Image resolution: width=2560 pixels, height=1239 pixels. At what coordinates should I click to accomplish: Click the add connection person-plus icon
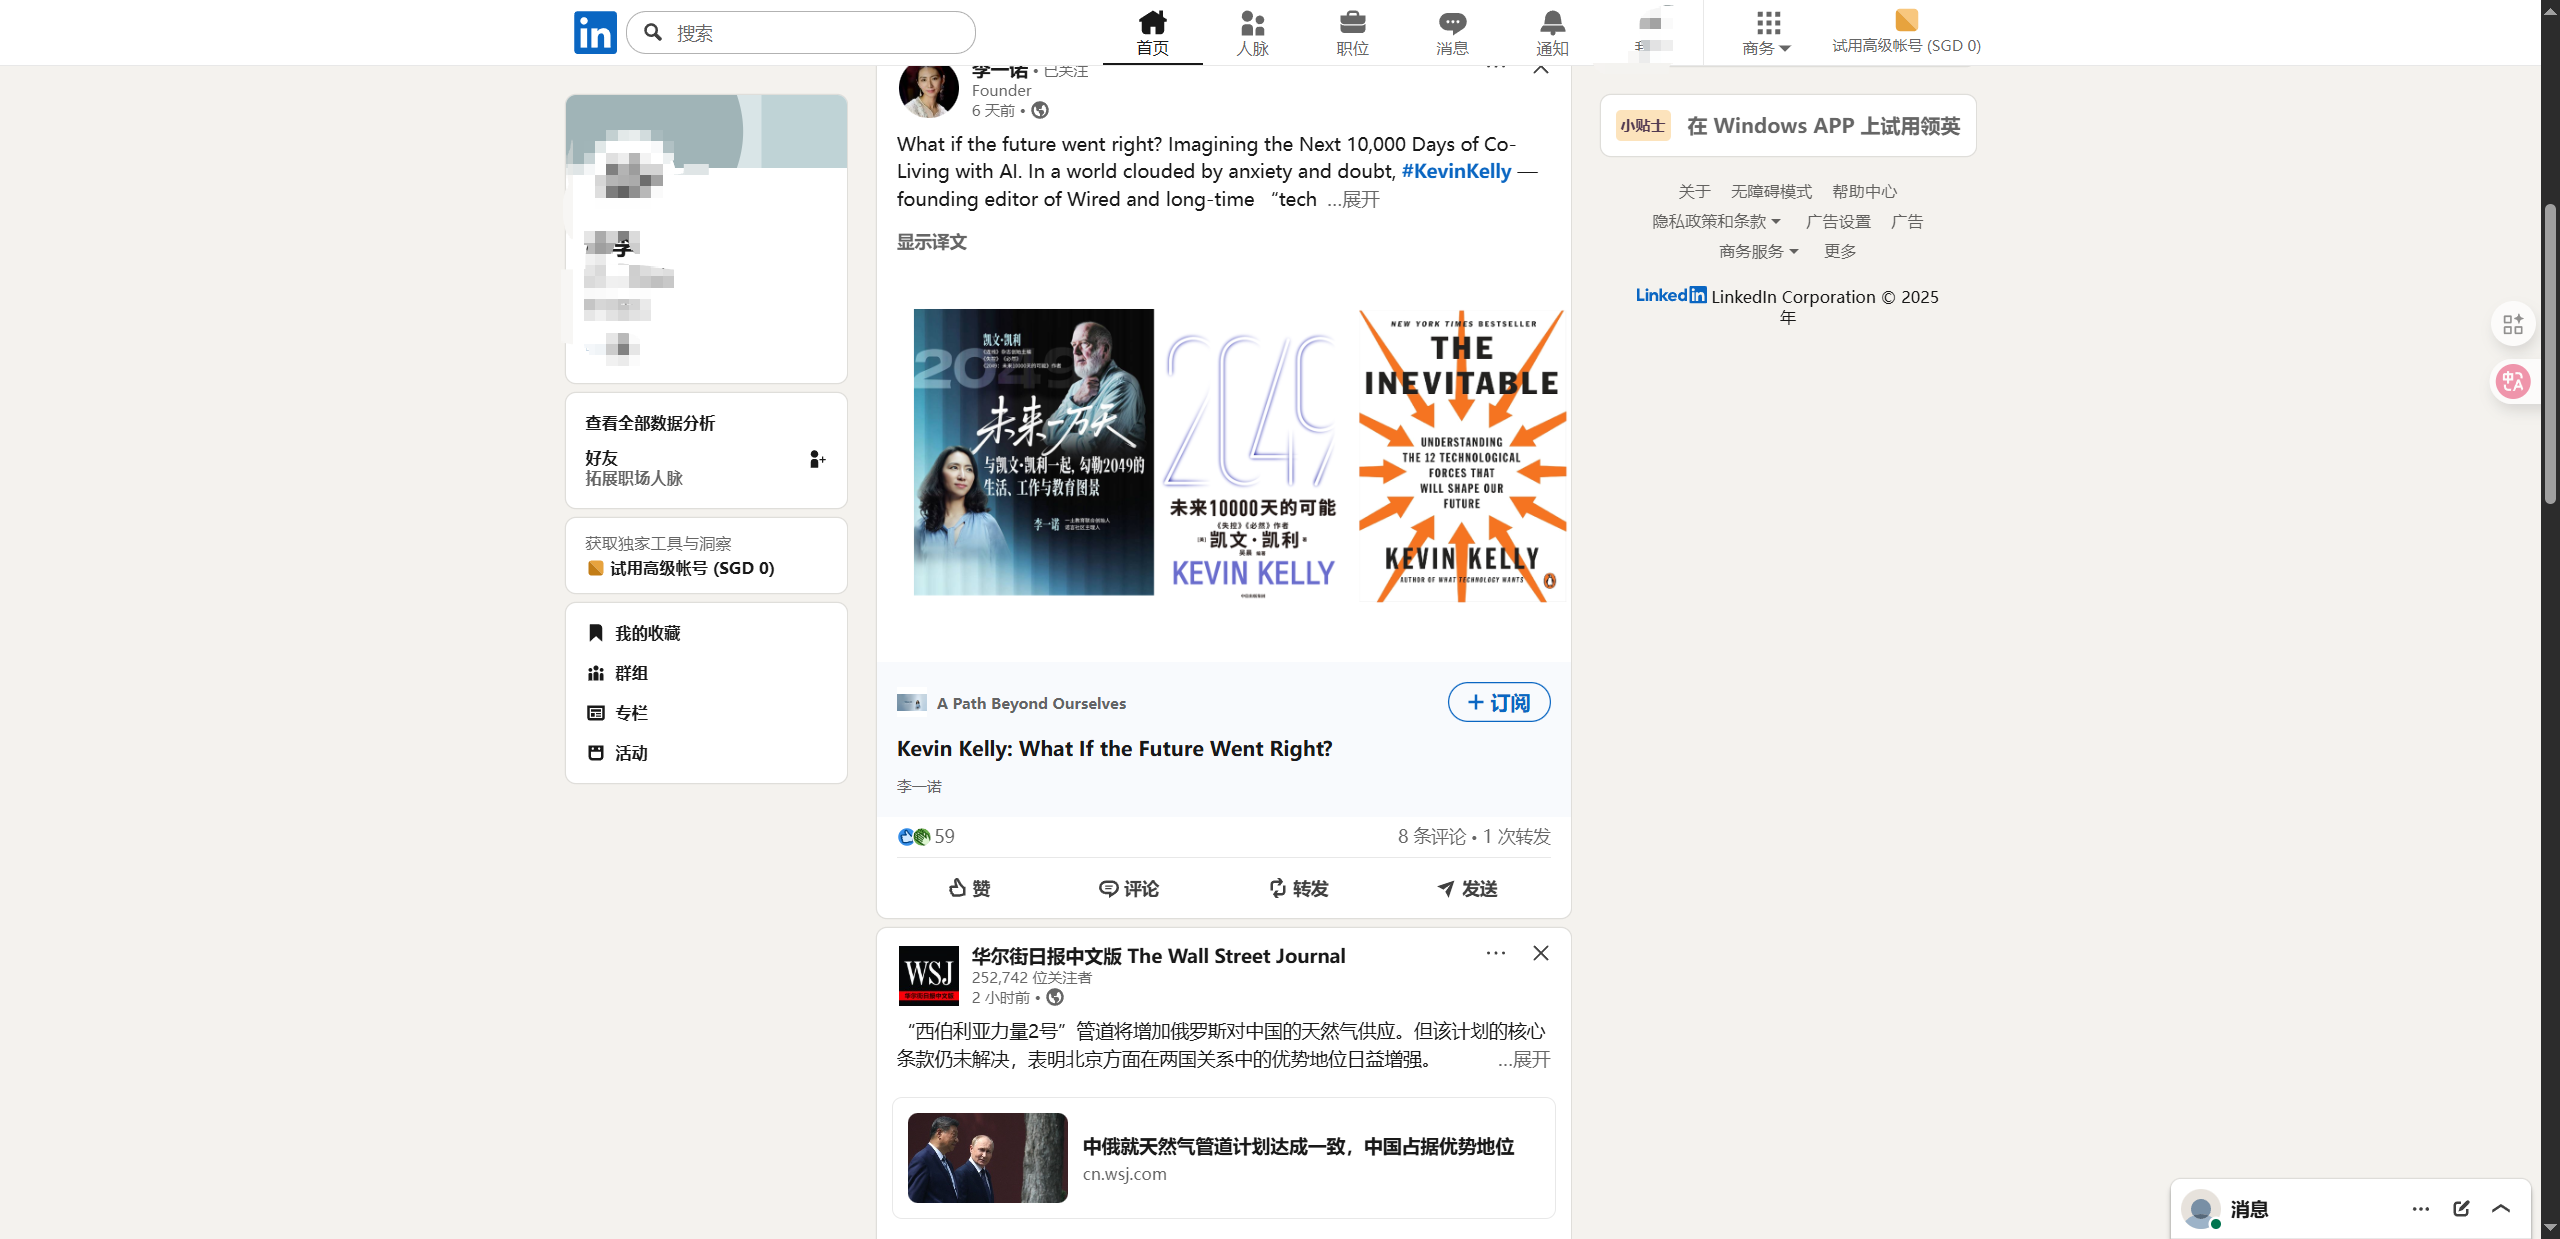coord(817,459)
